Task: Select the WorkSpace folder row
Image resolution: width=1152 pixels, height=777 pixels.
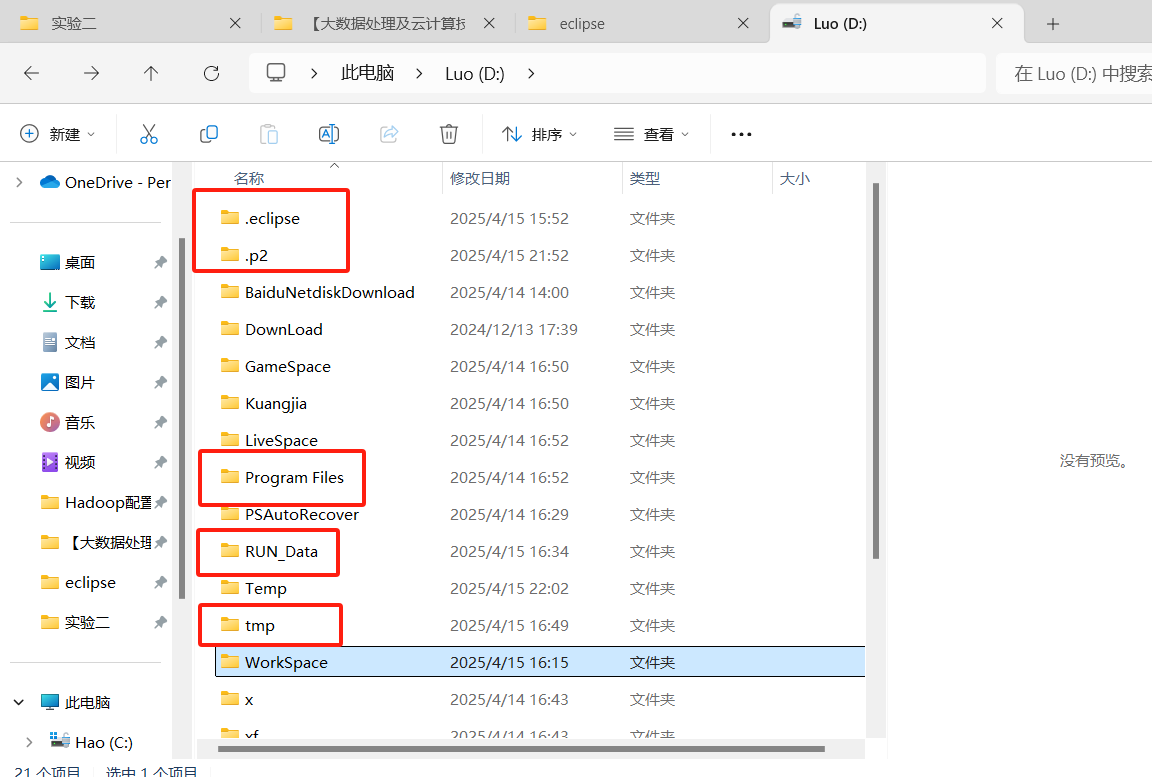Action: click(539, 662)
